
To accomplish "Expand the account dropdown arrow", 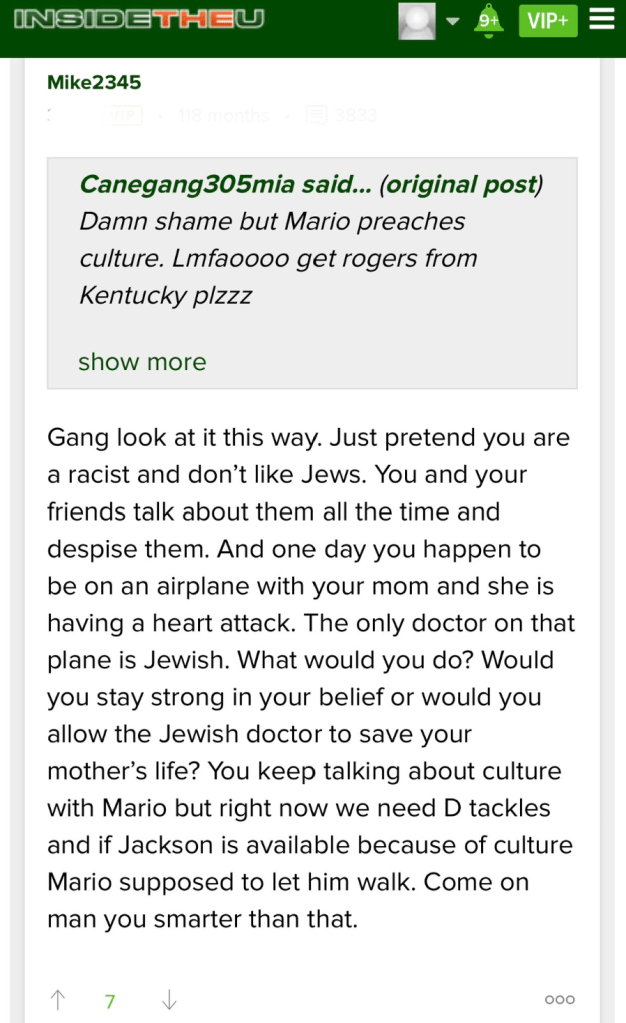I will [453, 21].
